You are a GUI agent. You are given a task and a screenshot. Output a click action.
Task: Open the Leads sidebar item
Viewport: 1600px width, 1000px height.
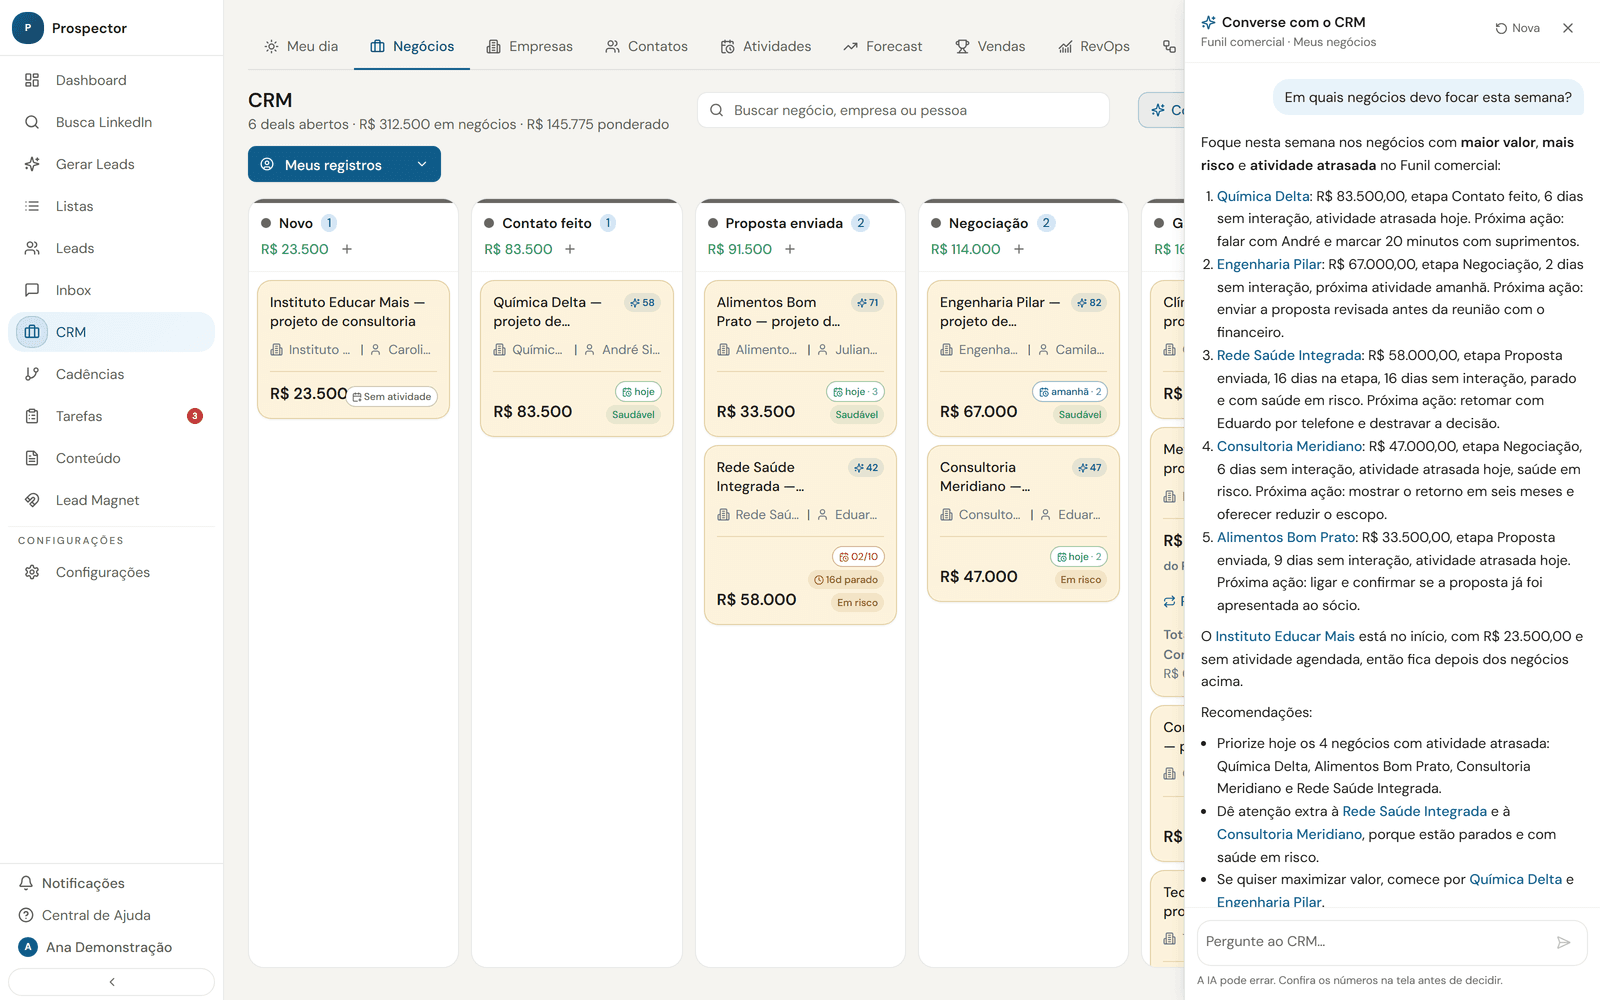tap(111, 248)
